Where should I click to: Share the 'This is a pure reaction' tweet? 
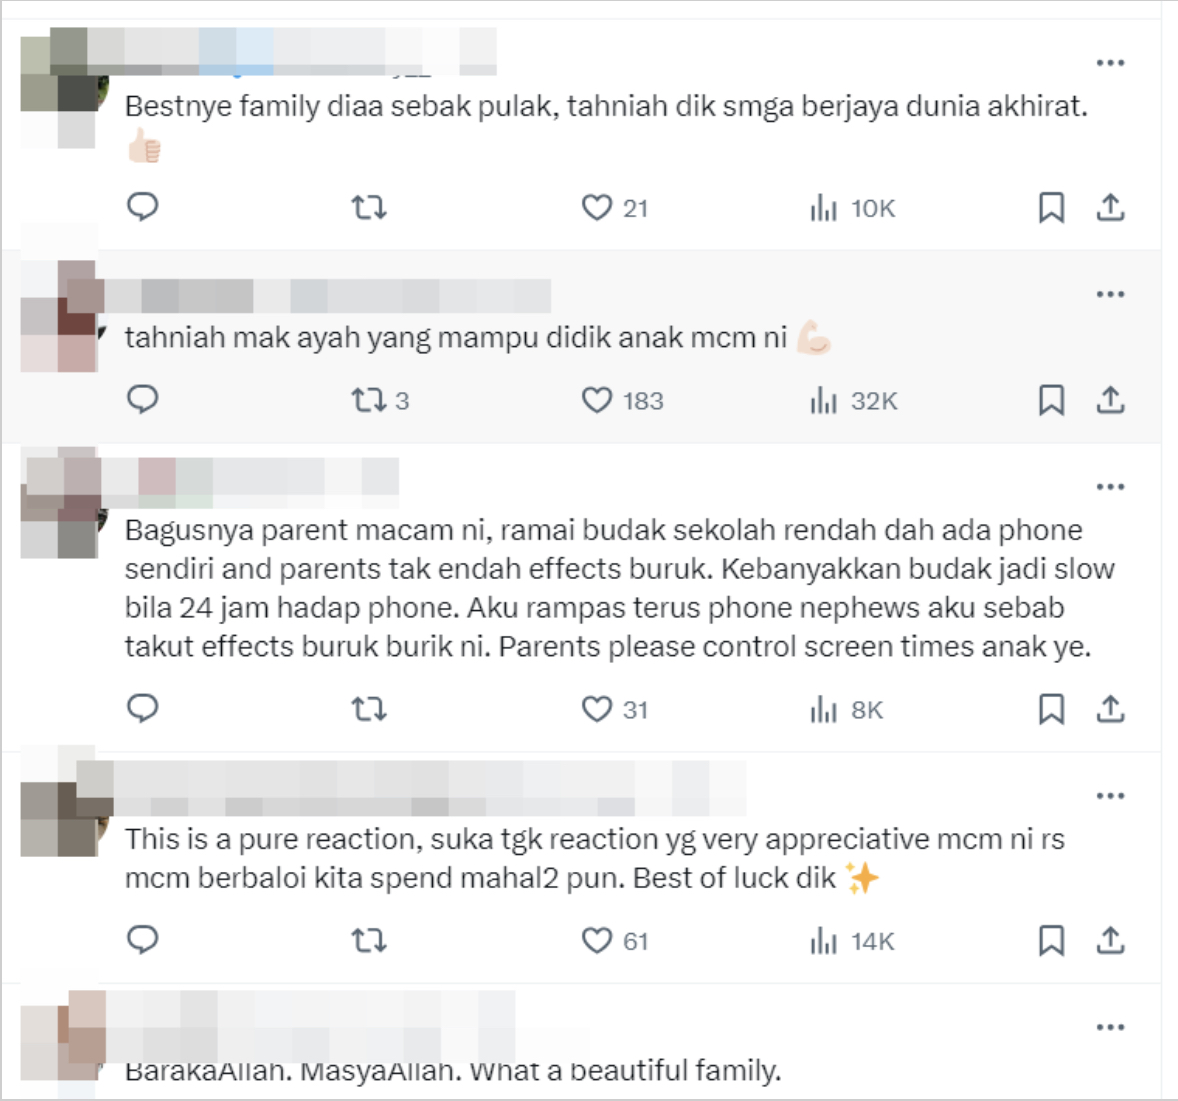click(x=1110, y=940)
